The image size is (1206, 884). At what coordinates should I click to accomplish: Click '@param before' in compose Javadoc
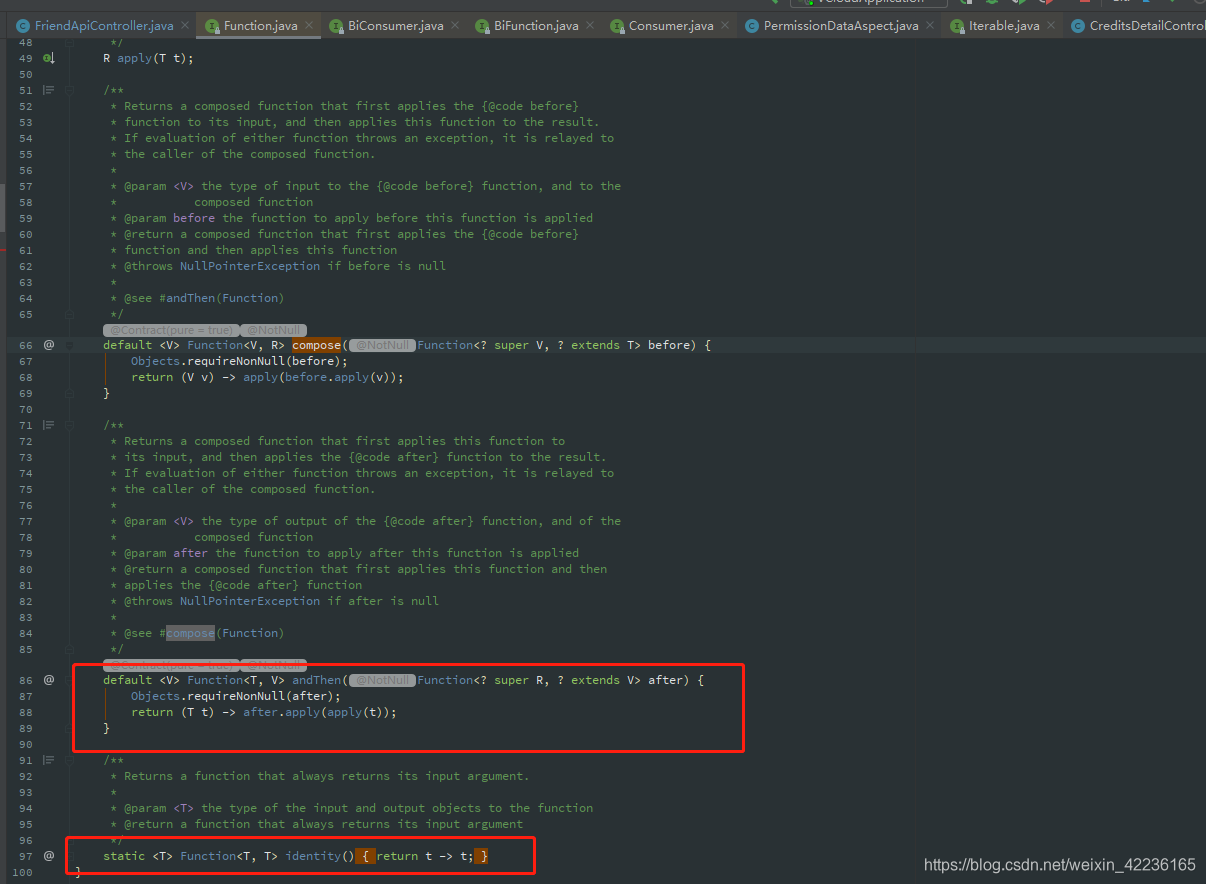[x=169, y=218]
